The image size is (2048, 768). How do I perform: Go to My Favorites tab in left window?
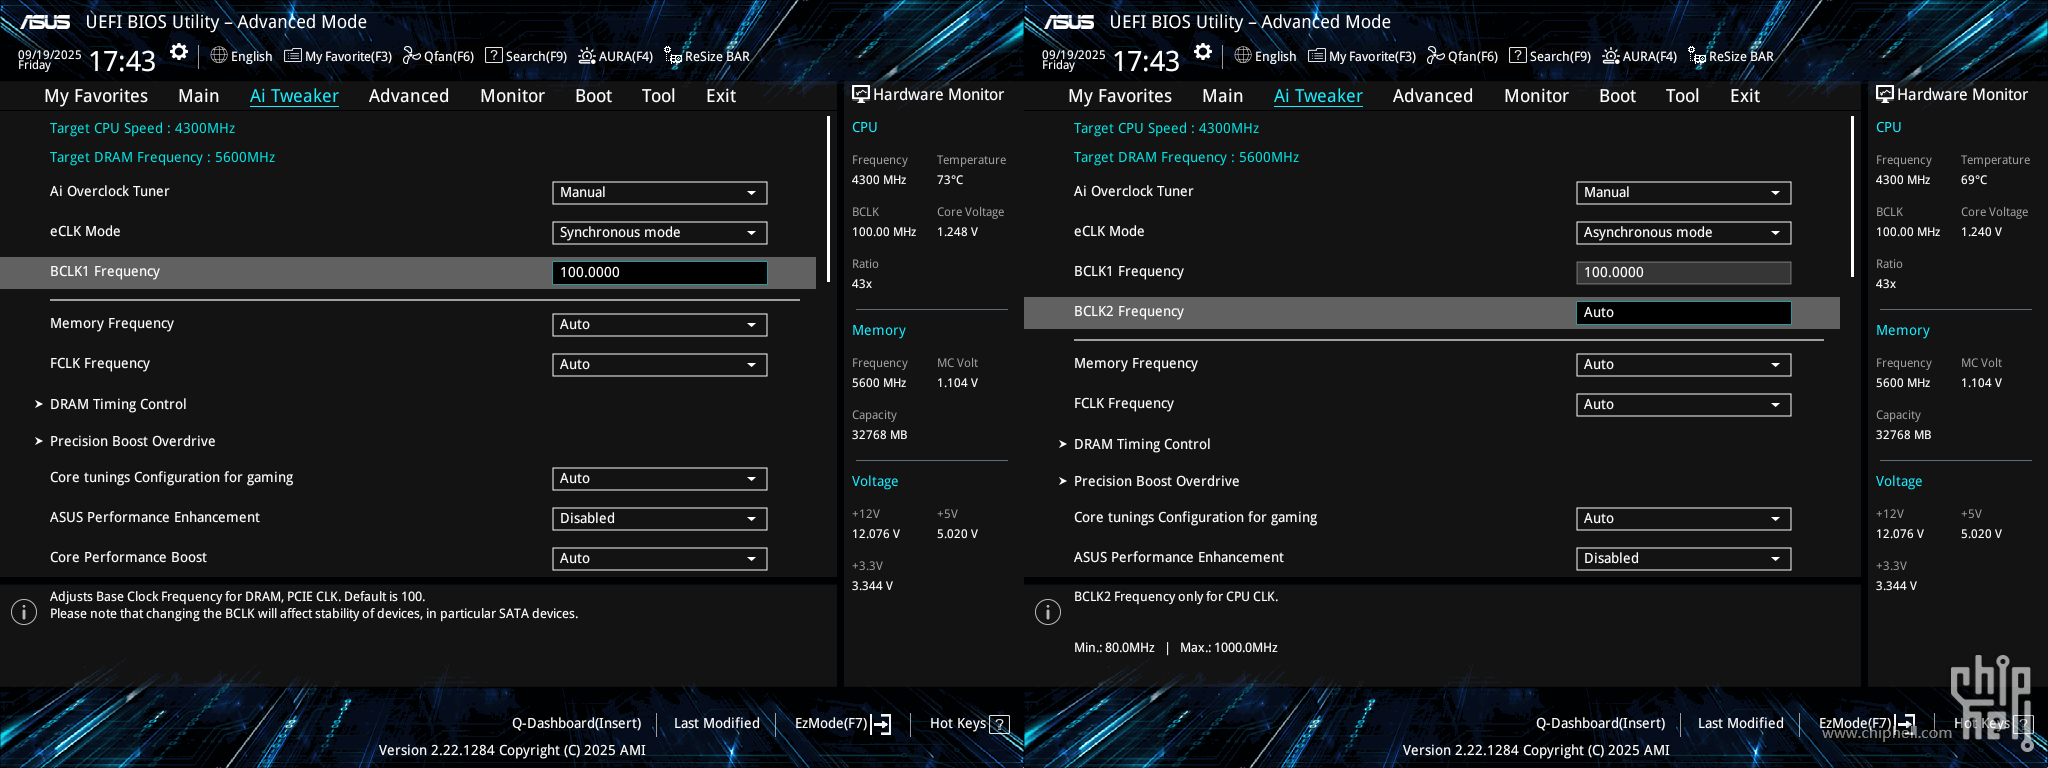(96, 96)
